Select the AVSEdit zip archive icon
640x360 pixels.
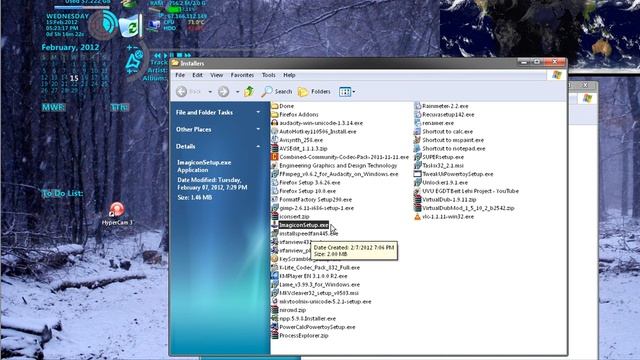(x=275, y=149)
